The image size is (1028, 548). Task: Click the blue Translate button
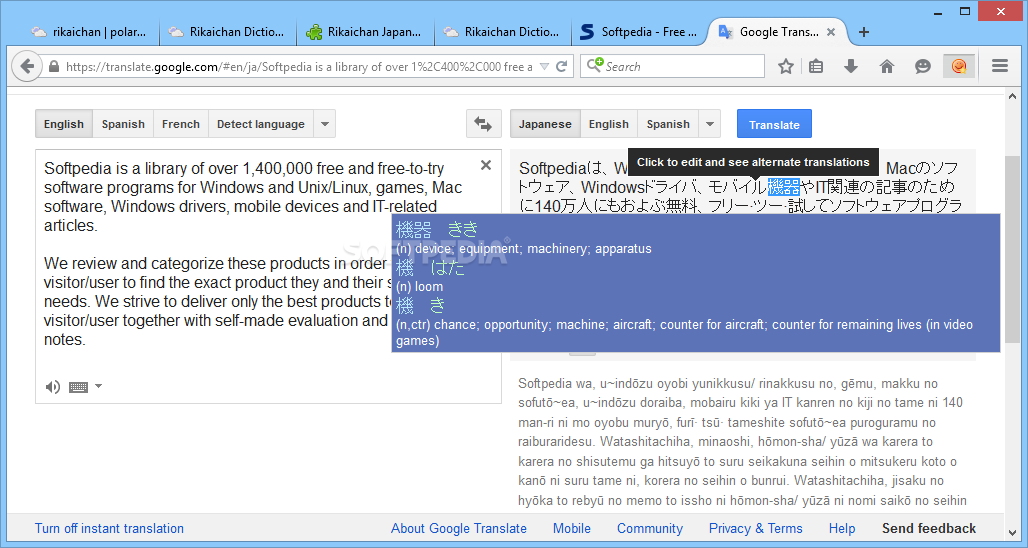pos(774,124)
